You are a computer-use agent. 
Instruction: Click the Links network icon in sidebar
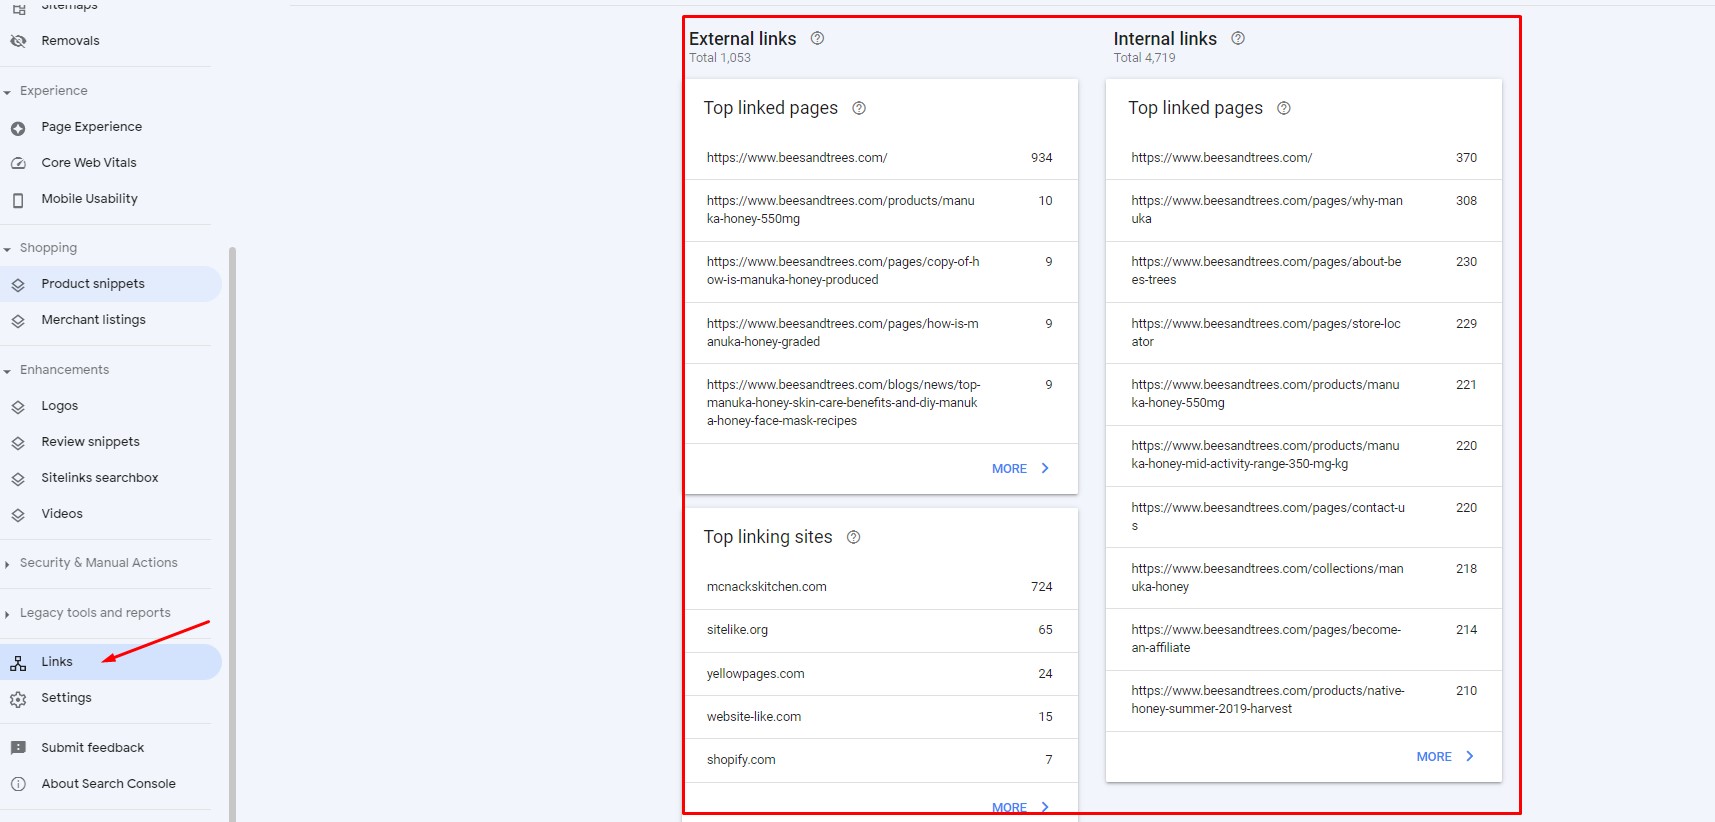(x=18, y=663)
